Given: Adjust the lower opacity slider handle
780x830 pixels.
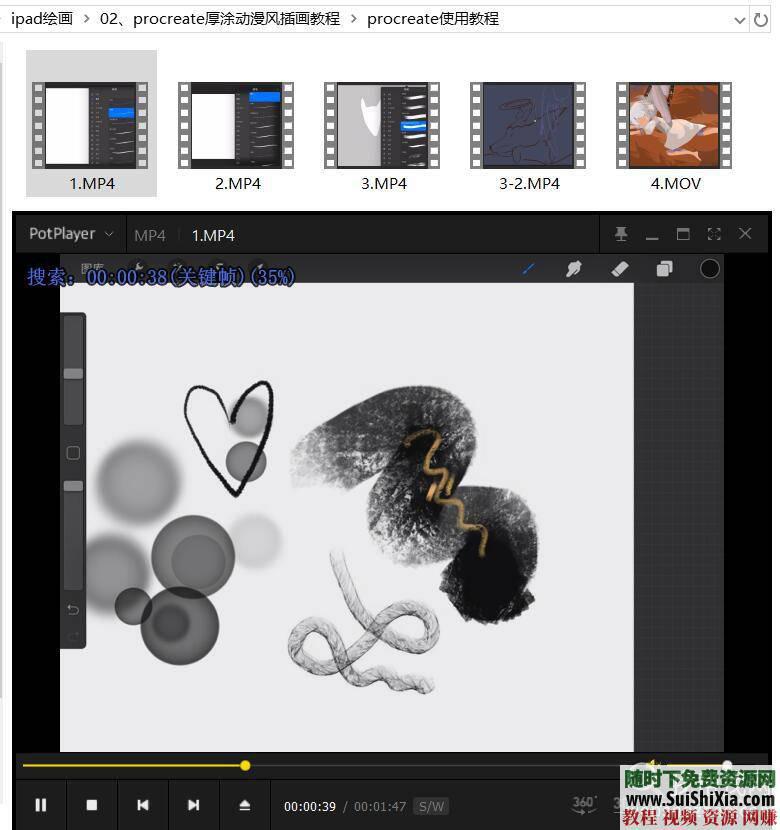Looking at the screenshot, I should click(x=73, y=486).
